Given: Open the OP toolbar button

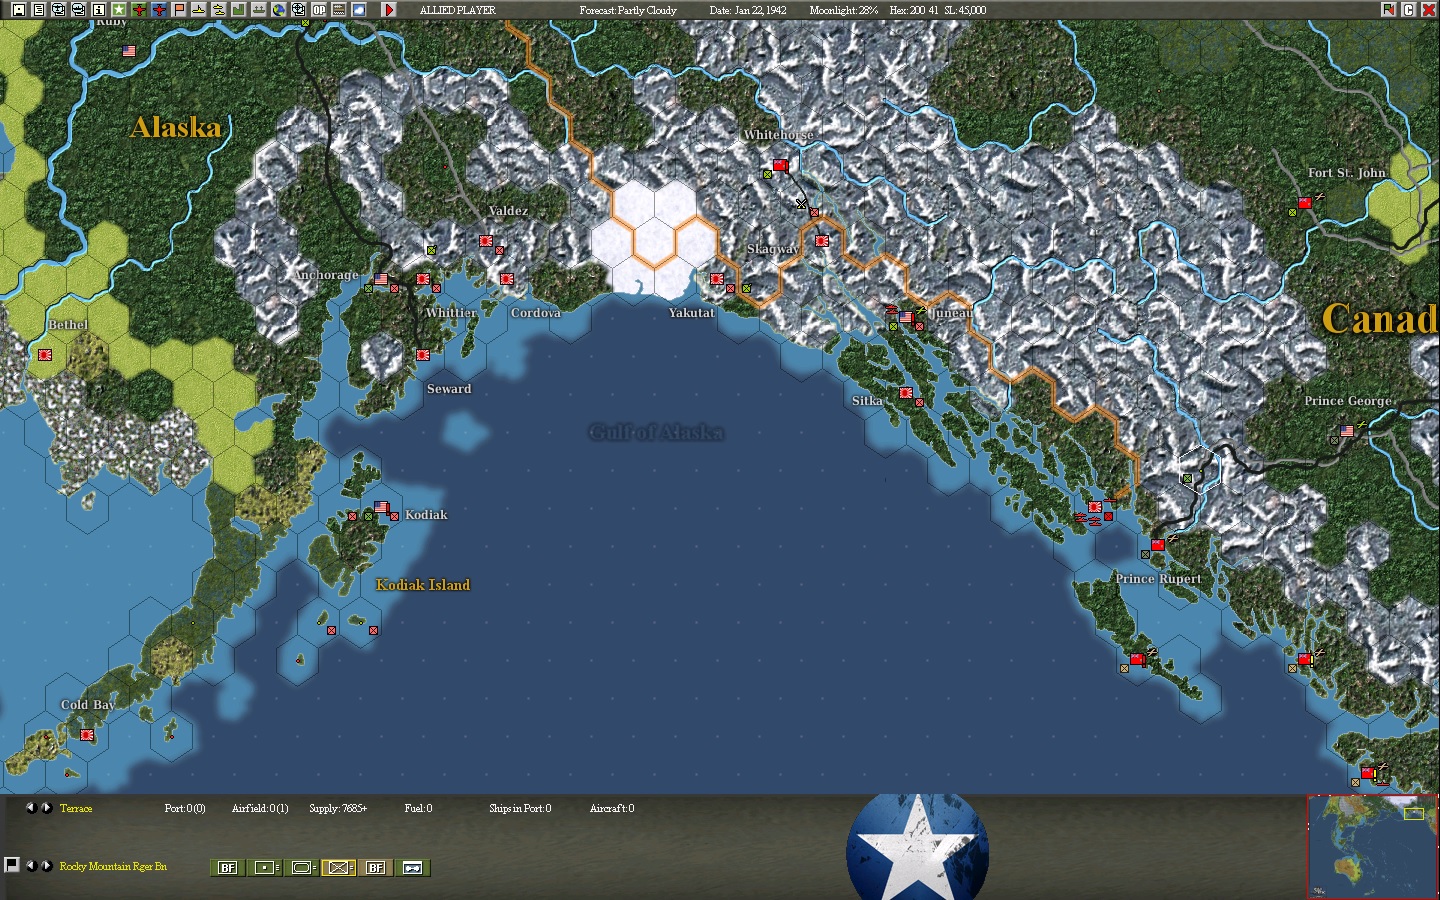Looking at the screenshot, I should [x=319, y=9].
